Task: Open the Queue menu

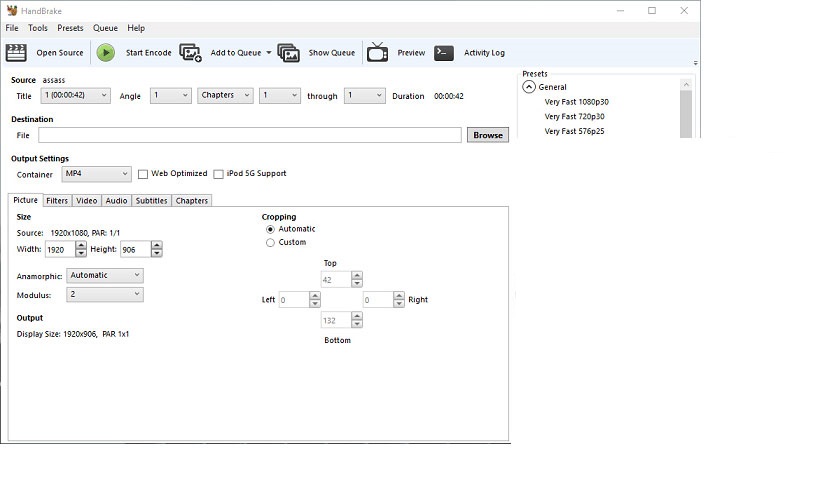Action: click(x=105, y=28)
